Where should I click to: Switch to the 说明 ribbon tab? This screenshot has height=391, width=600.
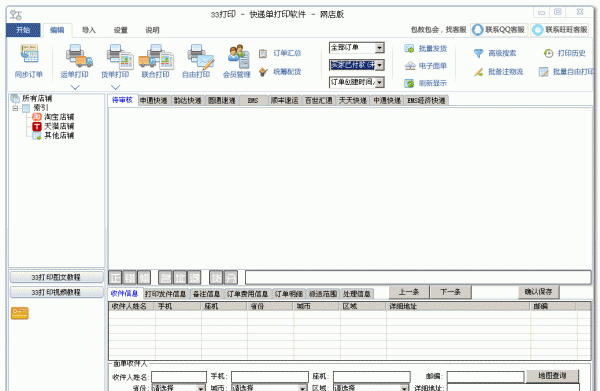point(152,30)
